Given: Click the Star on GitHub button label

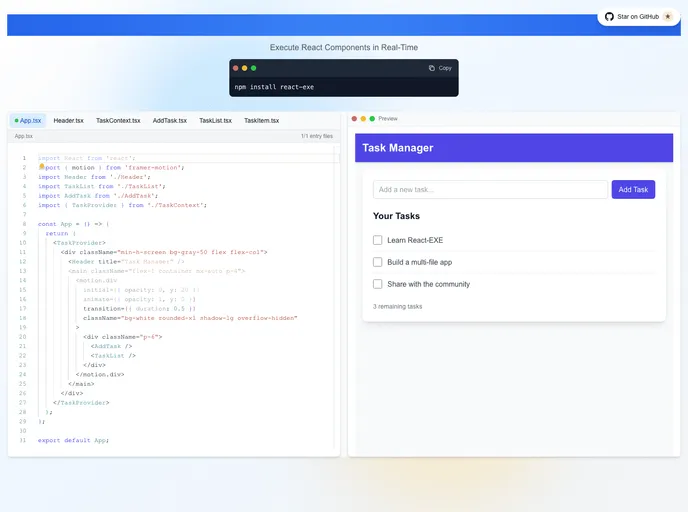Looking at the screenshot, I should pyautogui.click(x=638, y=17).
